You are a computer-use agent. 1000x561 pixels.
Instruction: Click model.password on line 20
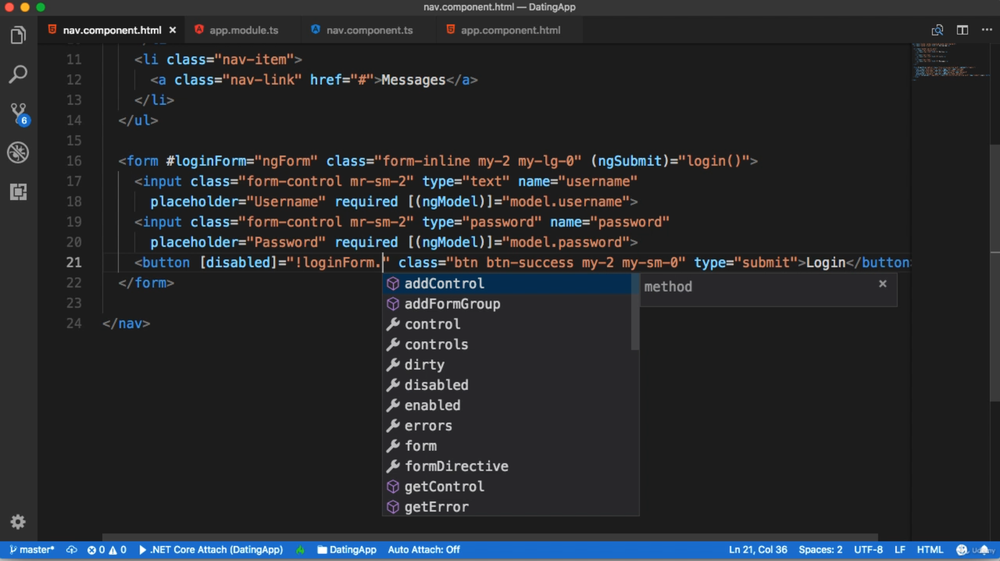tap(566, 242)
